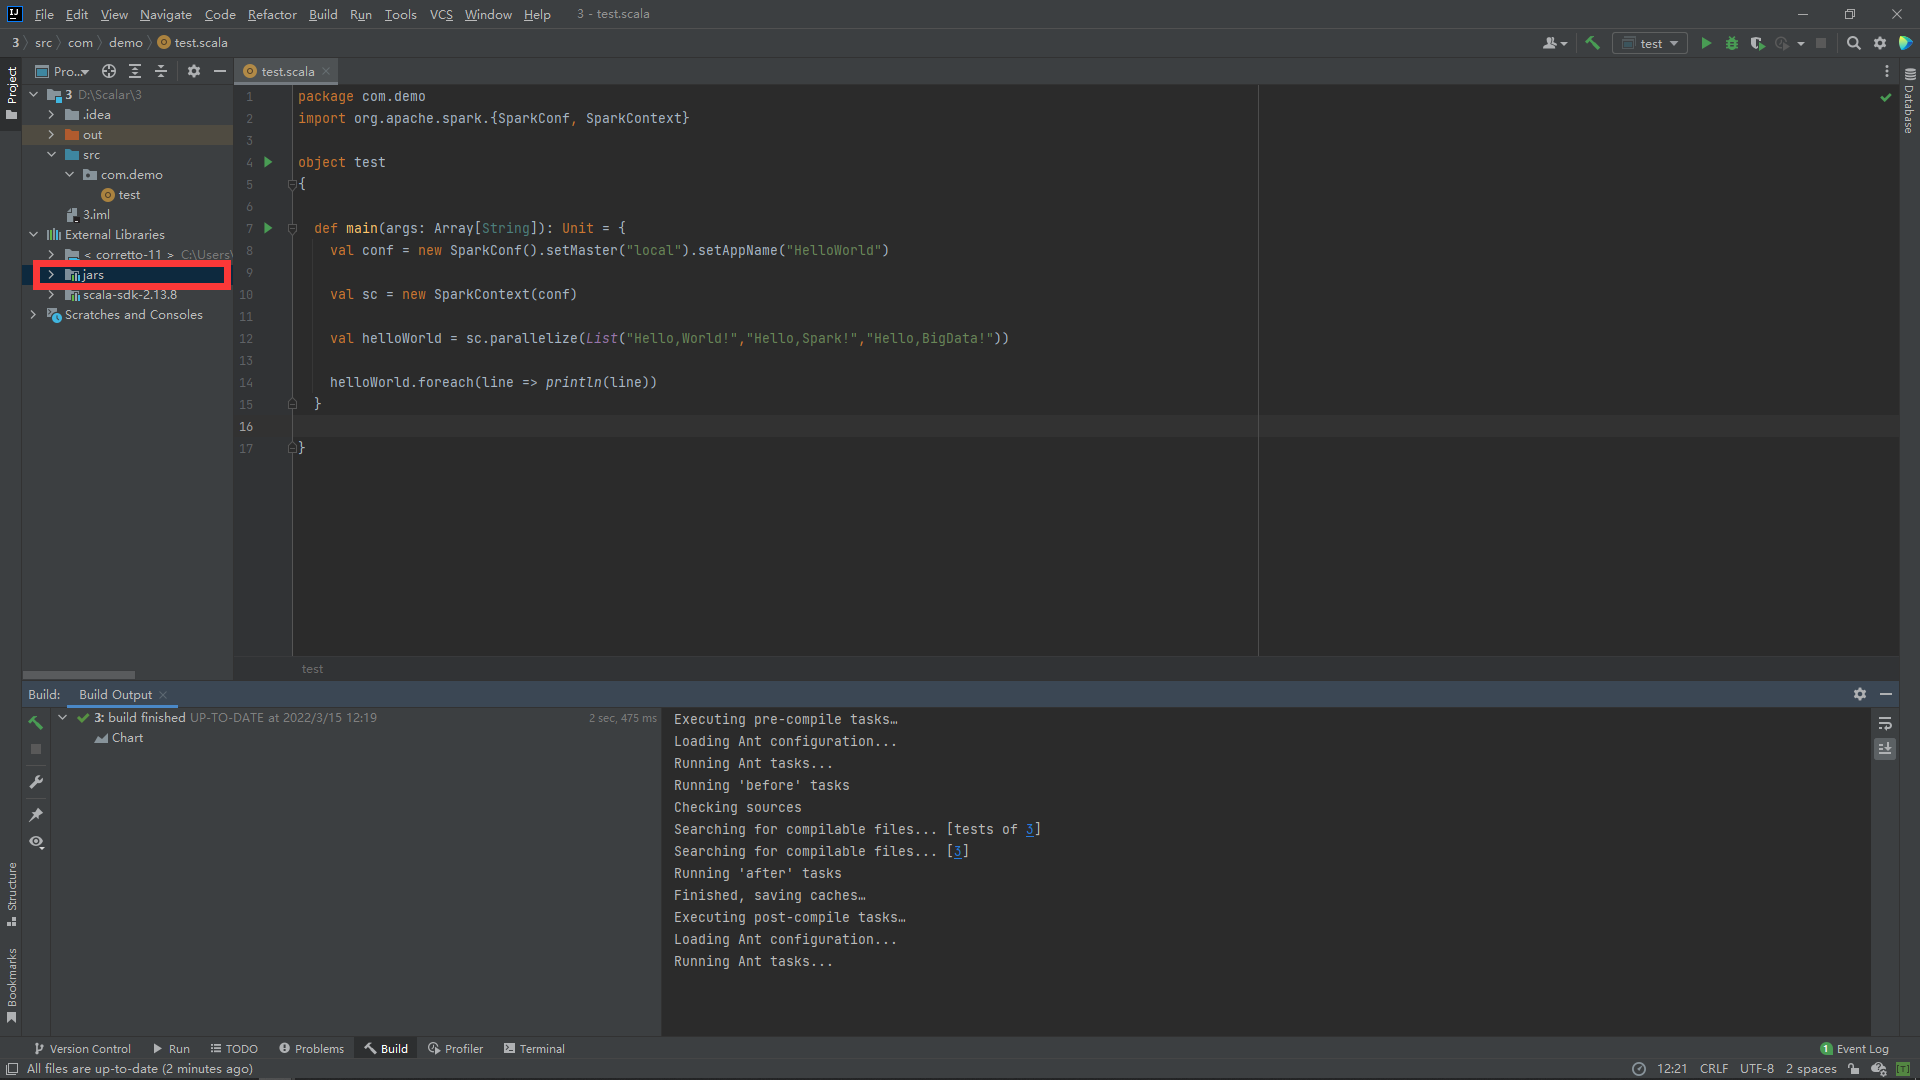Expand the jars library node
The width and height of the screenshot is (1920, 1080).
click(51, 275)
